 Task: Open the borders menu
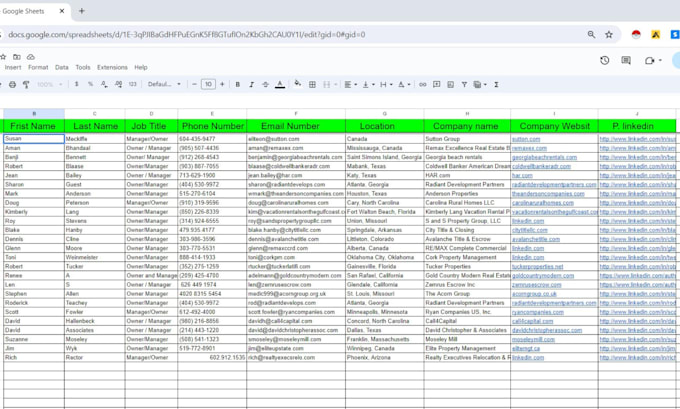(x=312, y=85)
